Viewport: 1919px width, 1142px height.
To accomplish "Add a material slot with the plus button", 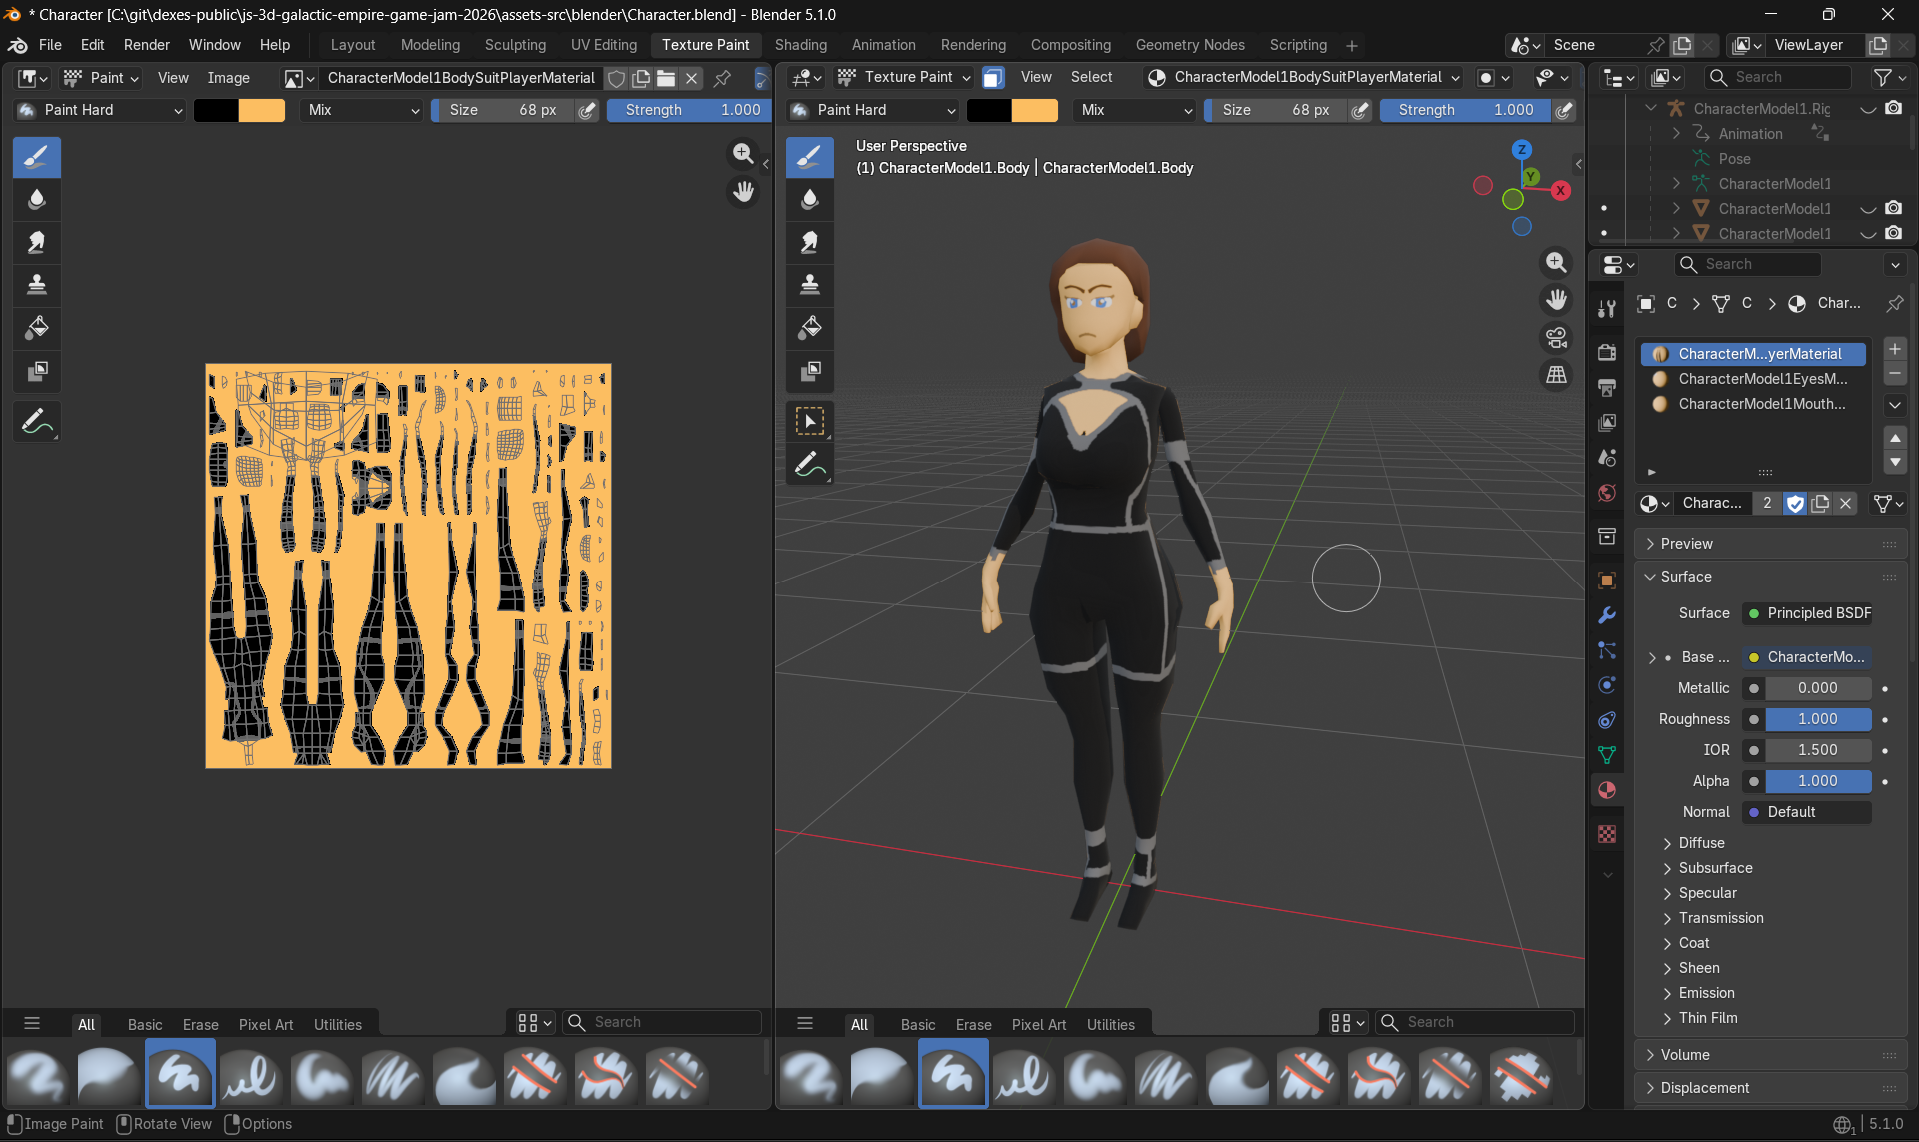I will 1894,349.
